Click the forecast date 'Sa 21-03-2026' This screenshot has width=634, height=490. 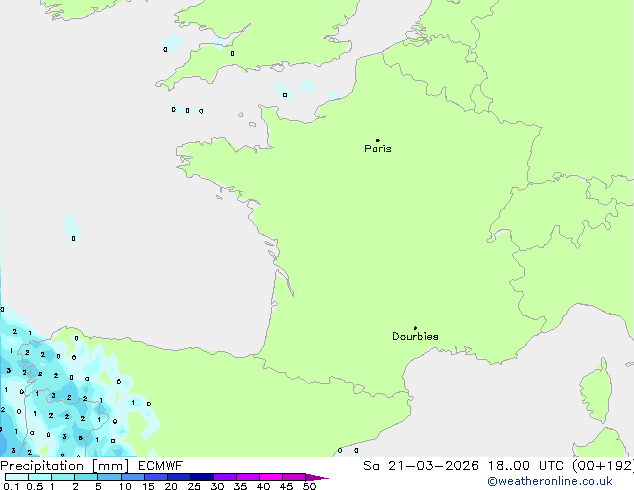pyautogui.click(x=421, y=466)
